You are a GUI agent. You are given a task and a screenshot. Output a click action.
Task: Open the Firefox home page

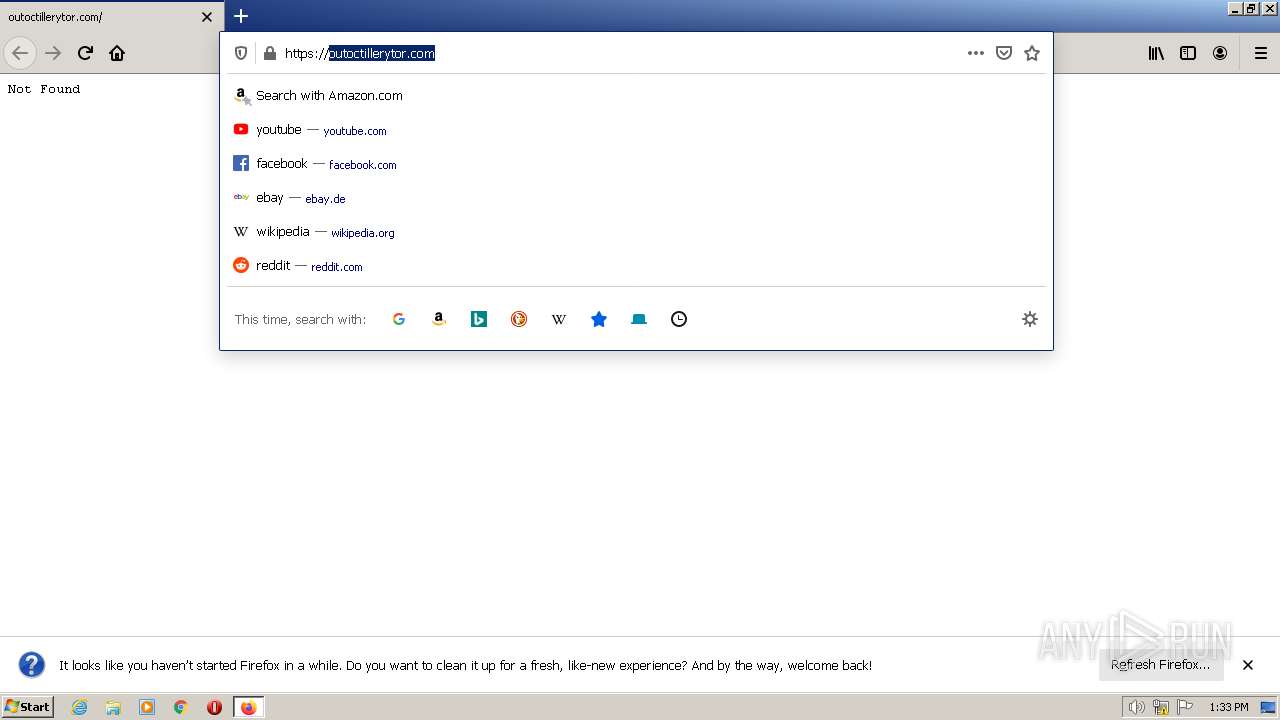[x=117, y=53]
